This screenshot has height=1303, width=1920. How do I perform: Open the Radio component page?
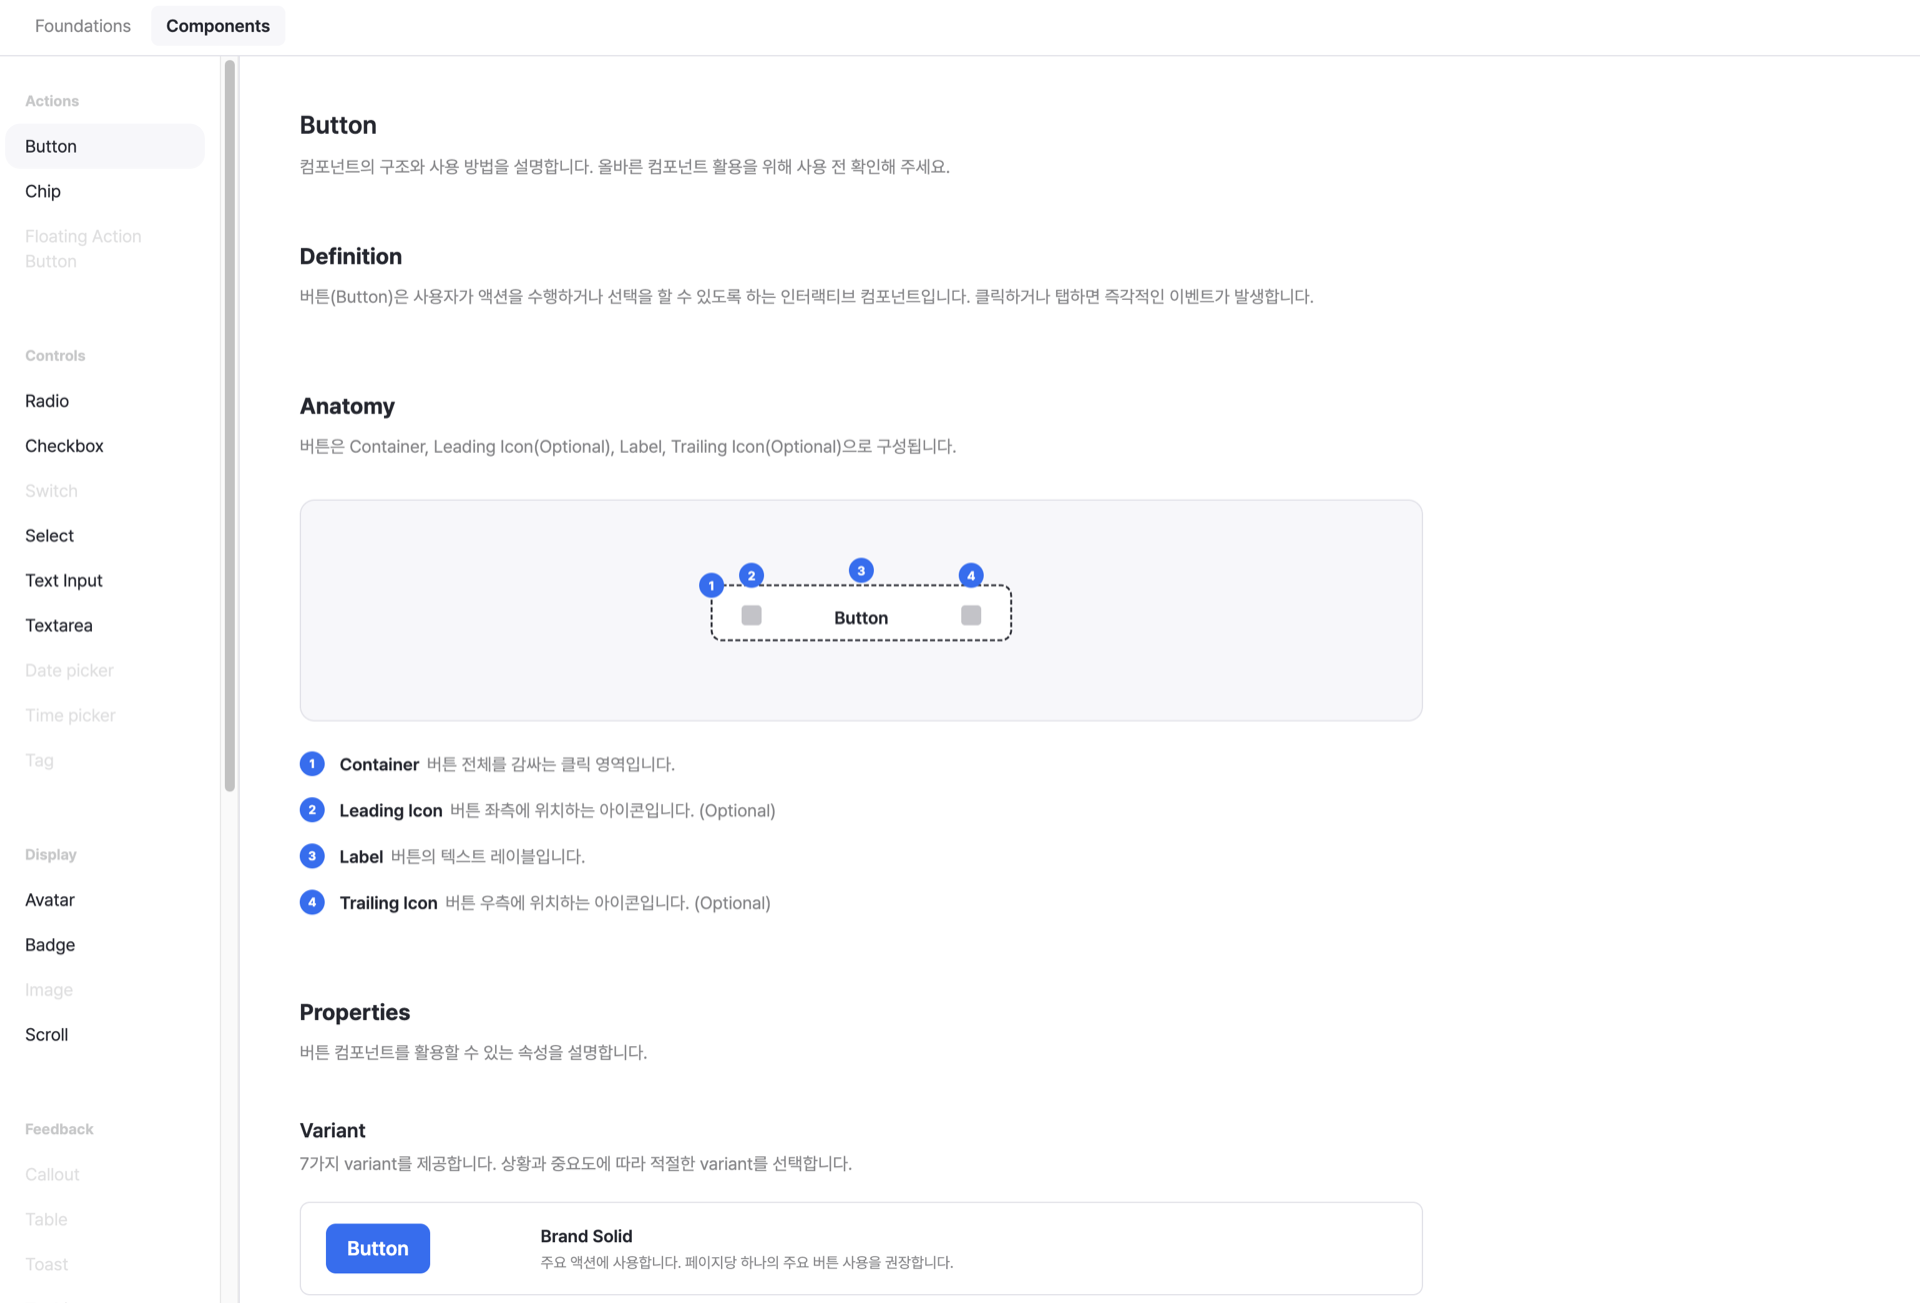[47, 401]
